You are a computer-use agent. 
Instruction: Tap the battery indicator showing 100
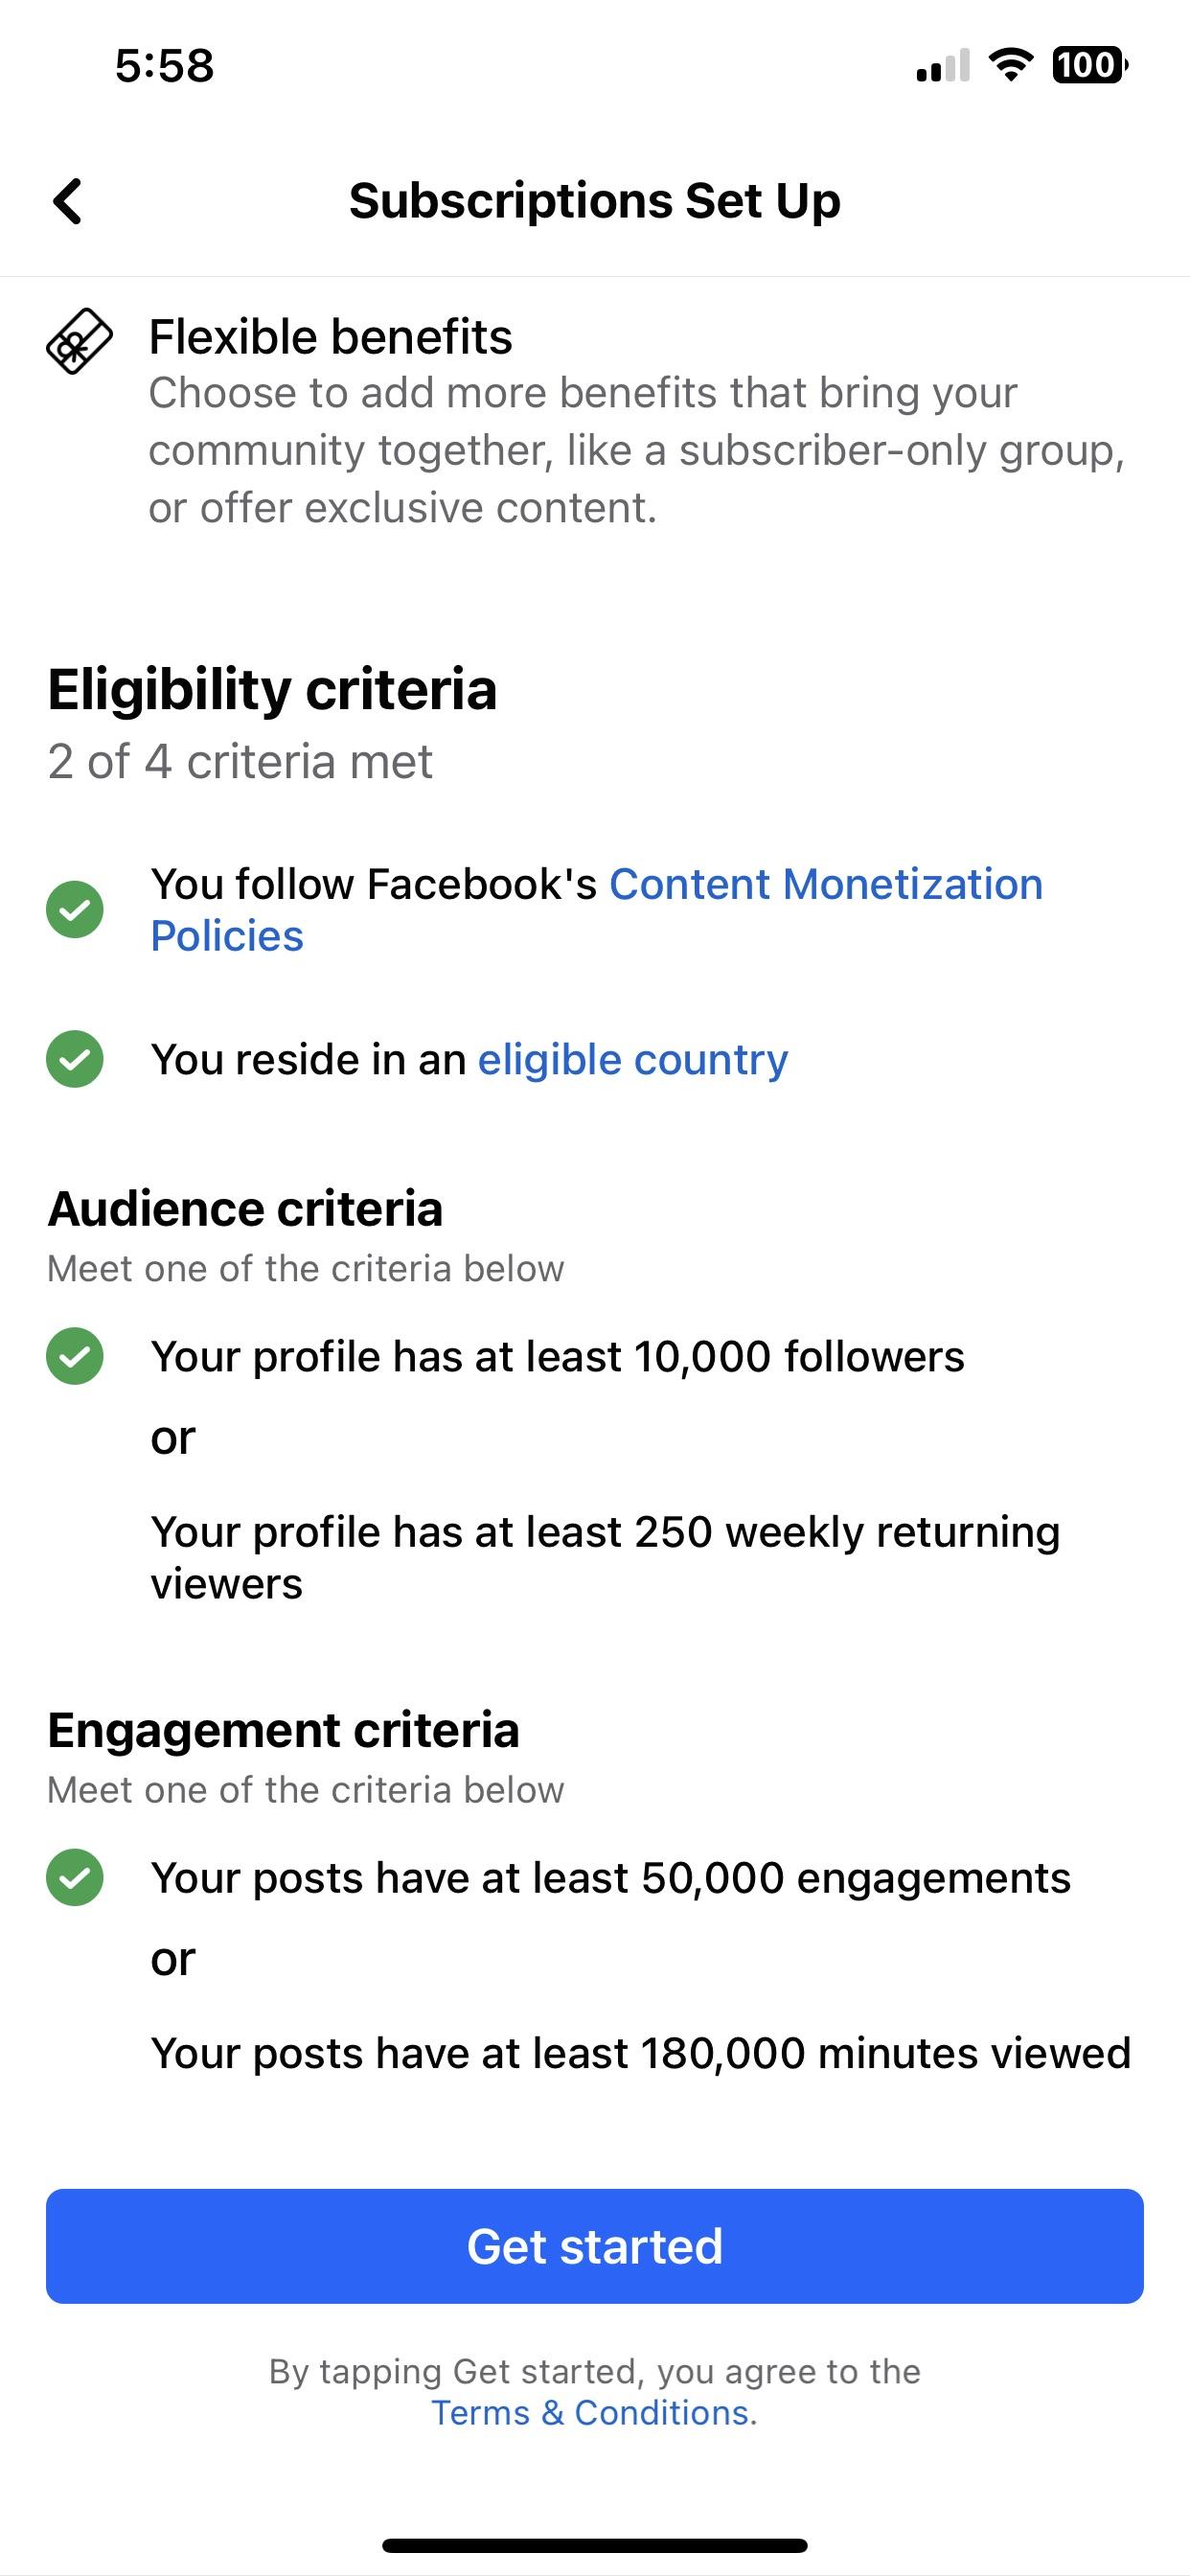pyautogui.click(x=1087, y=66)
